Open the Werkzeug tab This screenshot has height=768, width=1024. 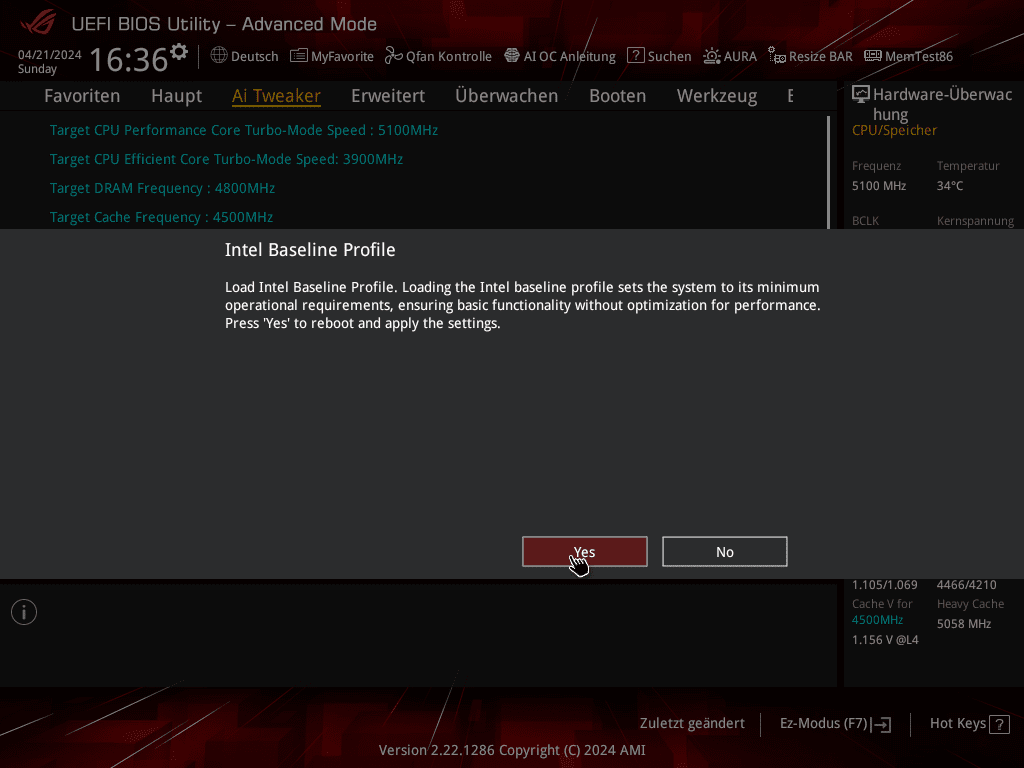click(x=717, y=96)
